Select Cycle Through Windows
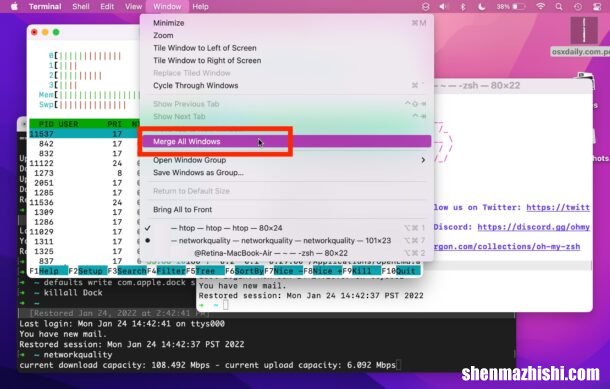 coord(286,85)
